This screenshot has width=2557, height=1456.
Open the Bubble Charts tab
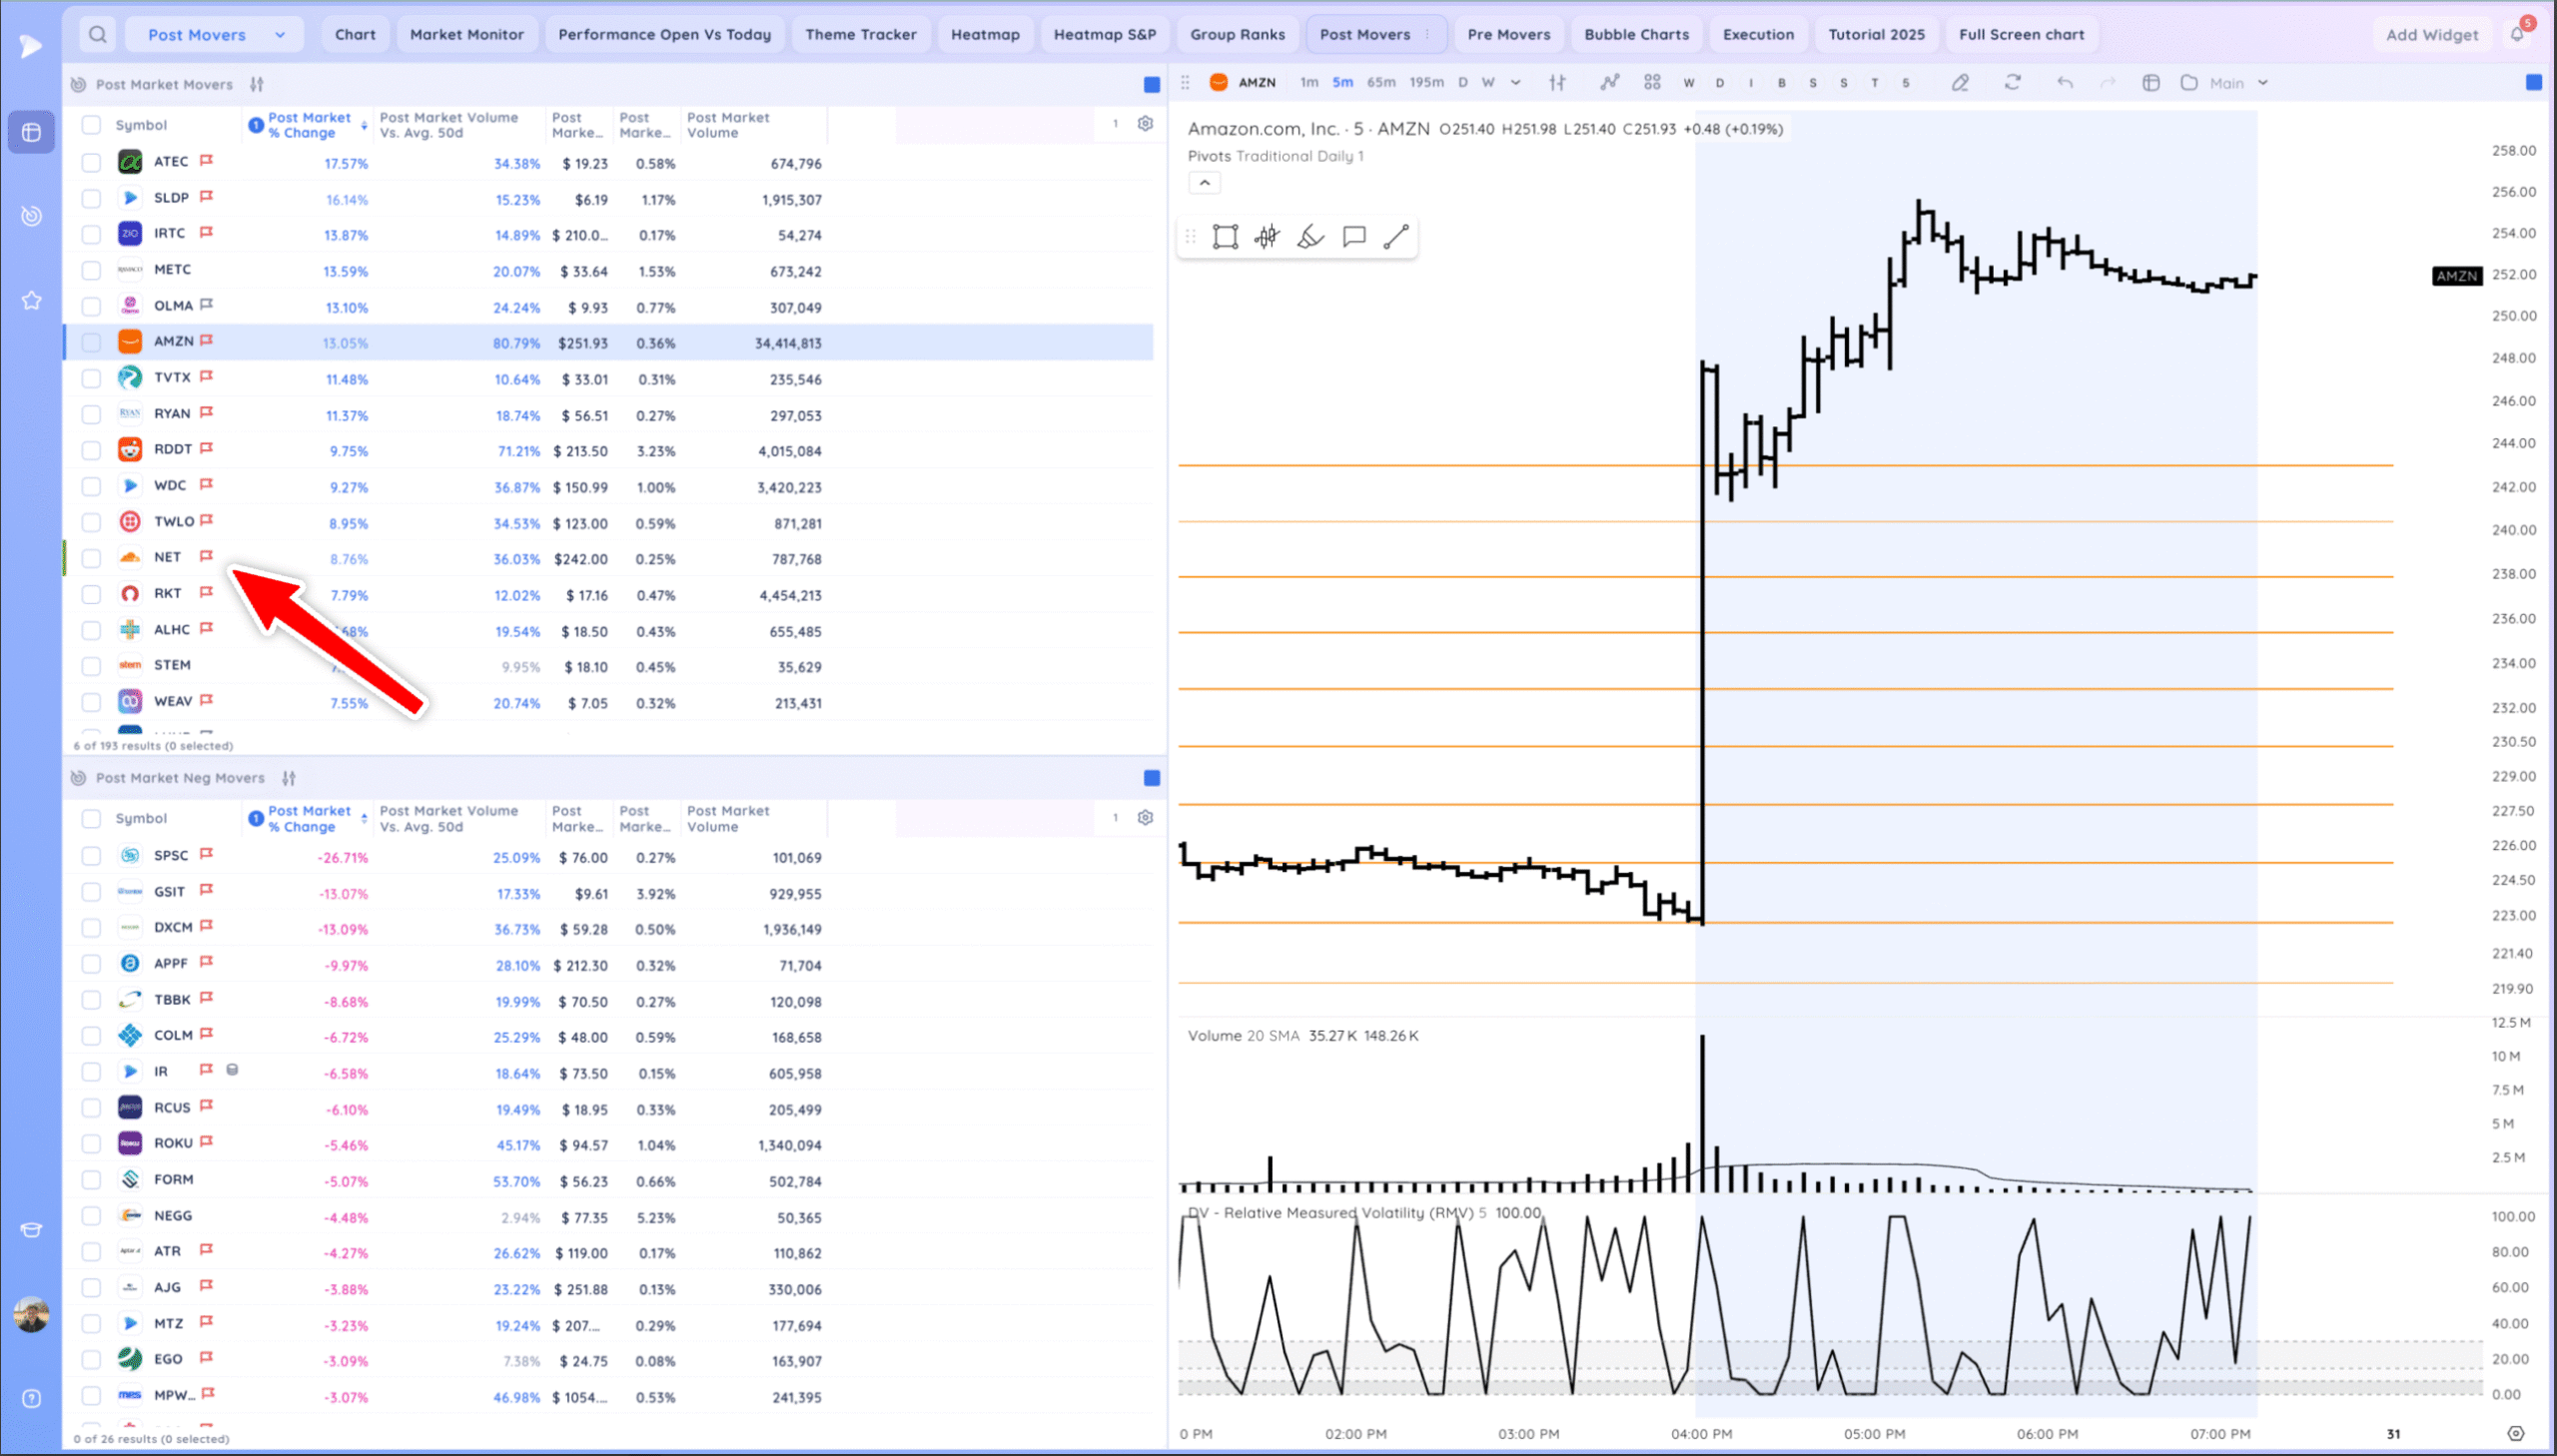pyautogui.click(x=1636, y=35)
